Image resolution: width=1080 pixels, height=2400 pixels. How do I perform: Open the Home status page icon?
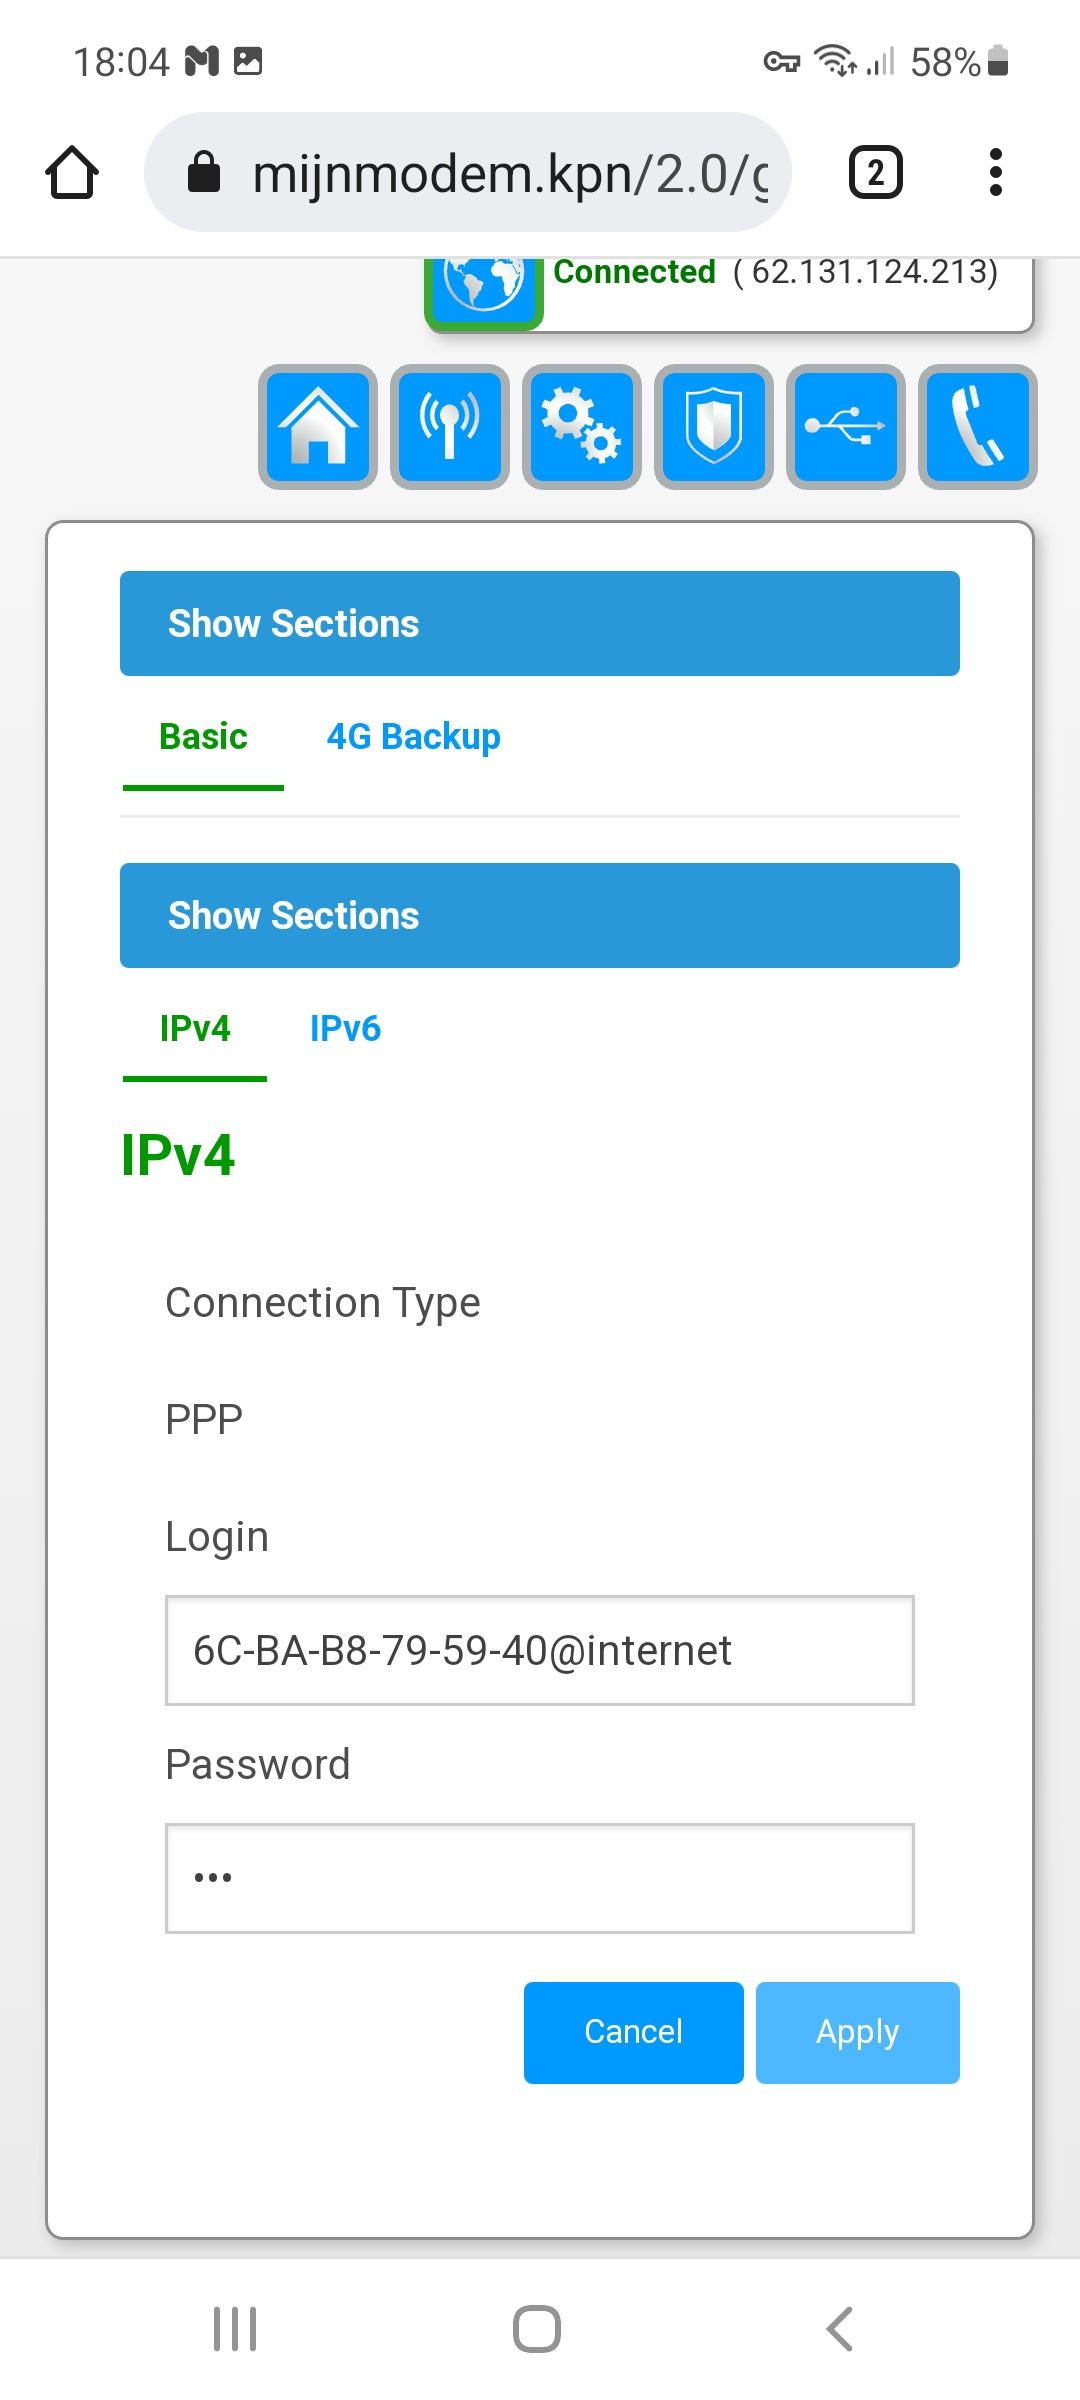click(x=316, y=425)
